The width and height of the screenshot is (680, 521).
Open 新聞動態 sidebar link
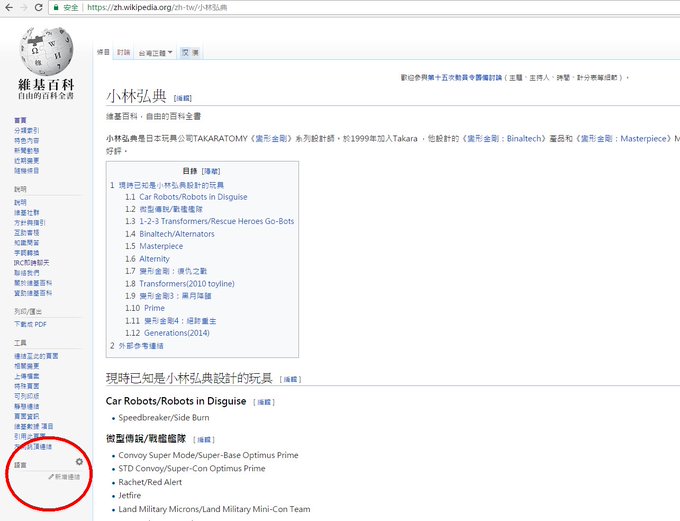[26, 151]
